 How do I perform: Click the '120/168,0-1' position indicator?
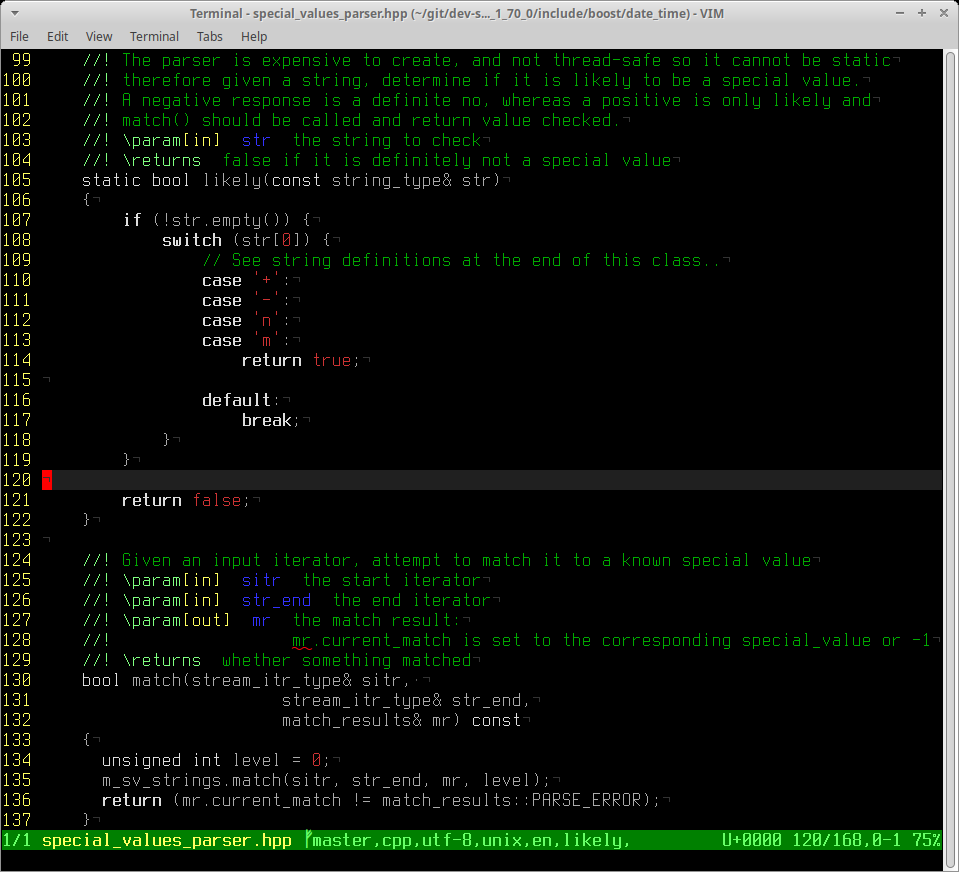pos(846,840)
